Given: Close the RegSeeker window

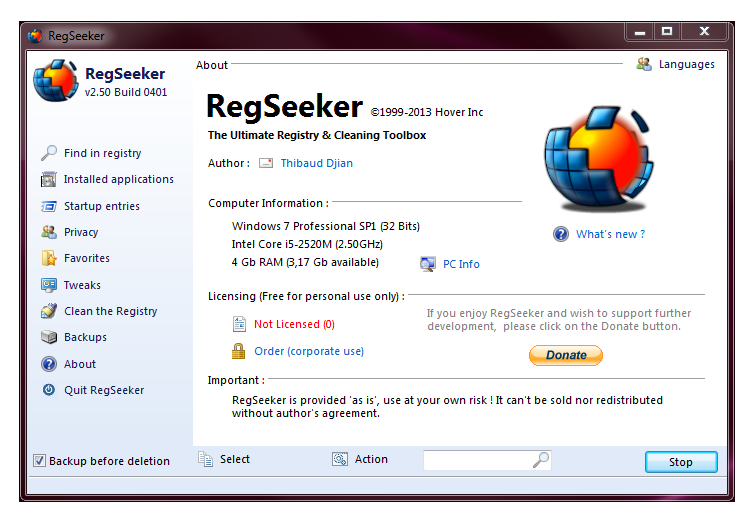Looking at the screenshot, I should click(704, 32).
